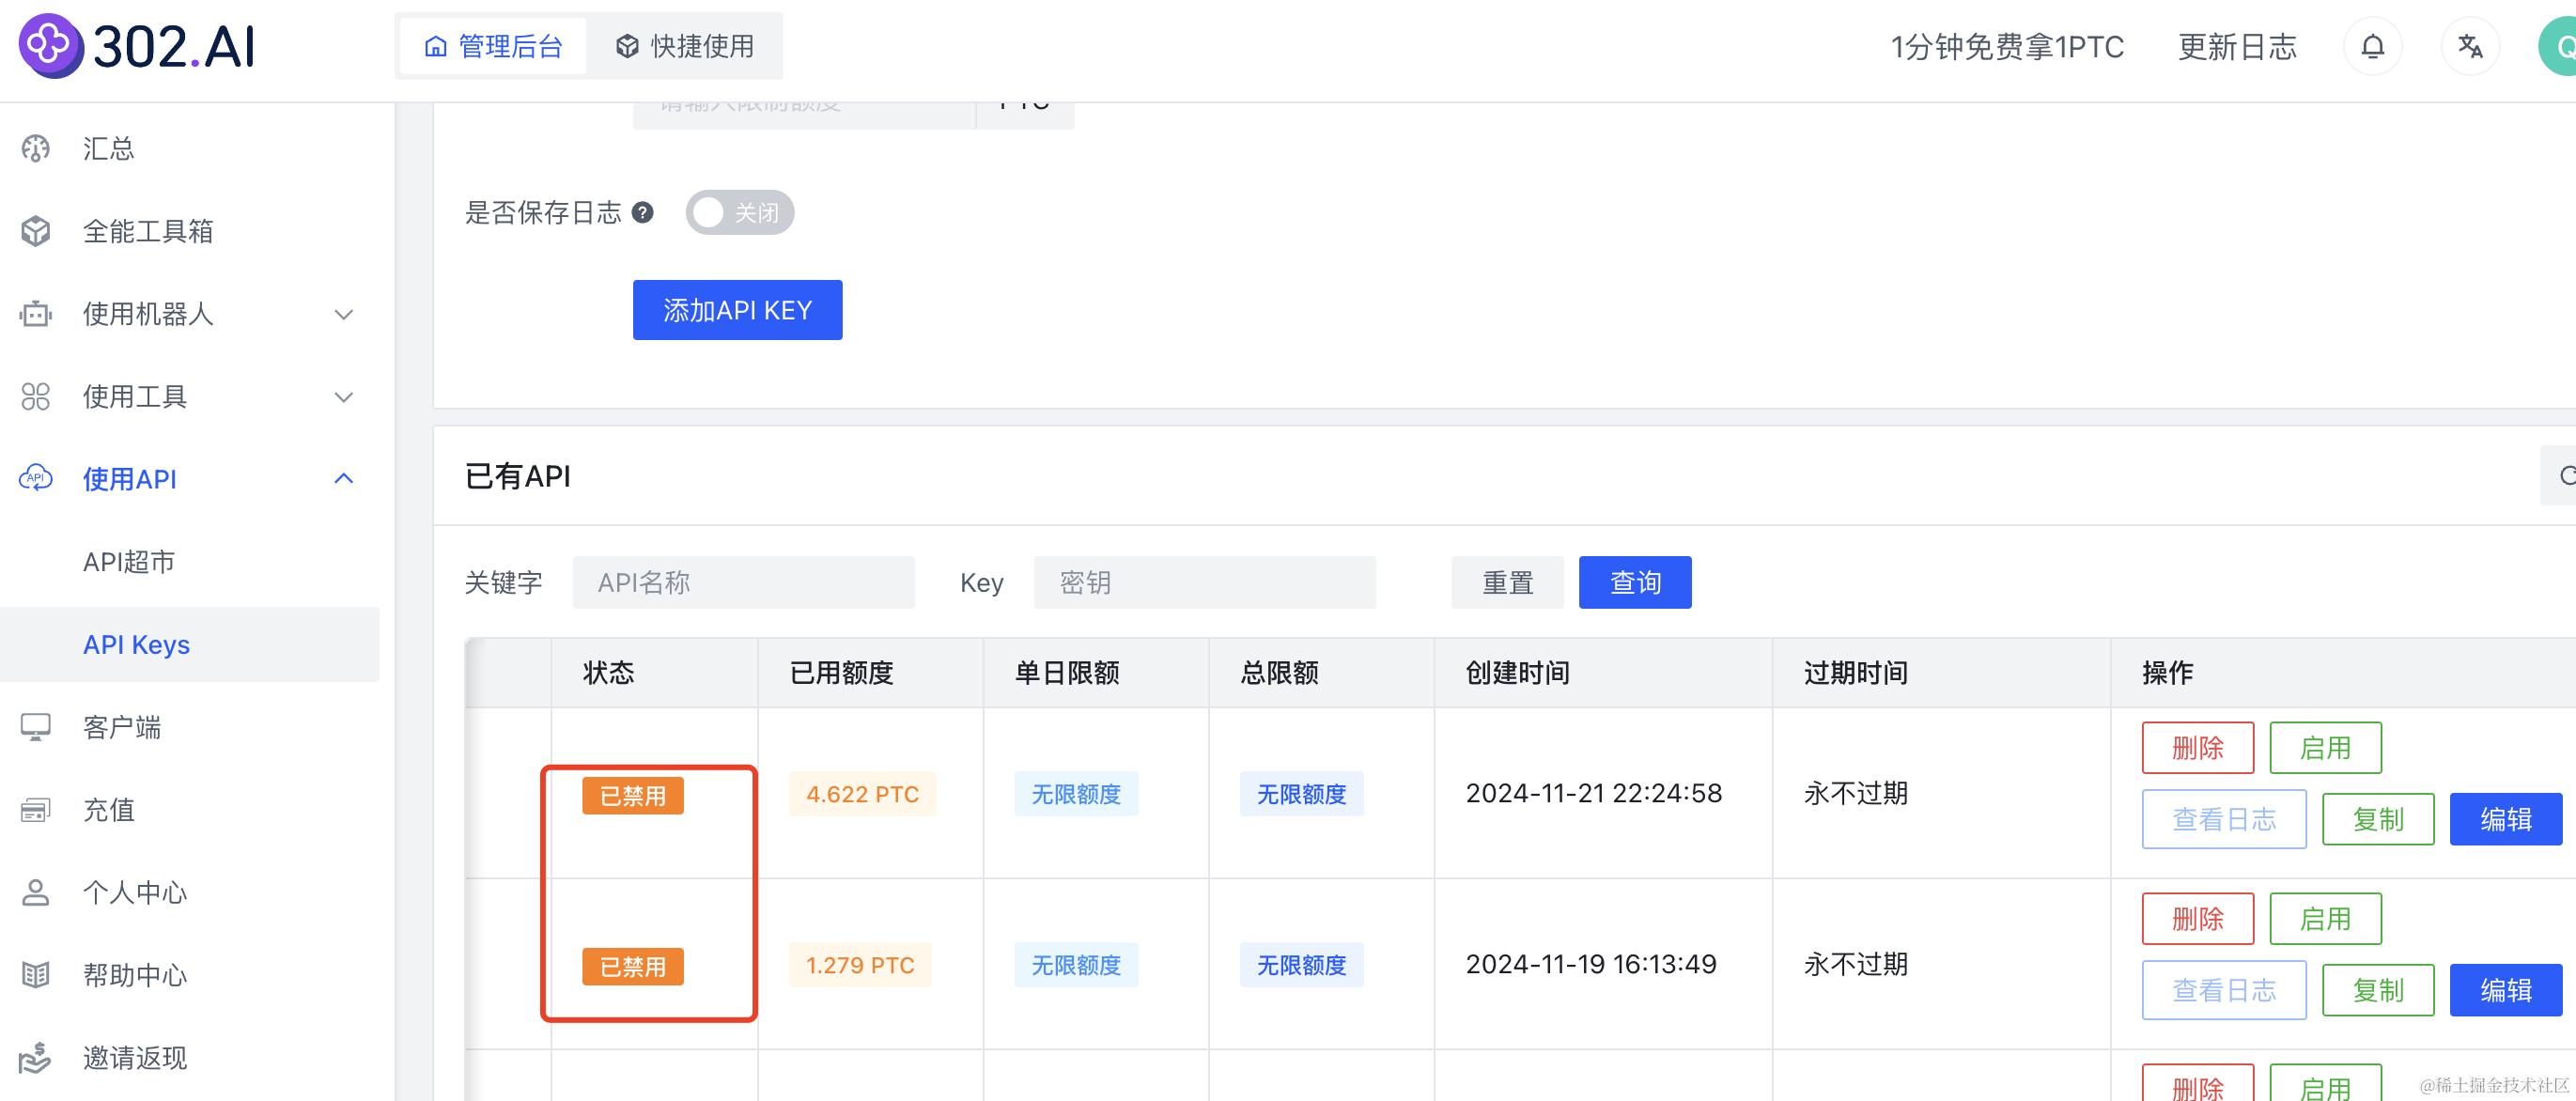Click the help icon beside 是否保存日志
Viewport: 2576px width, 1101px height.
tap(643, 212)
